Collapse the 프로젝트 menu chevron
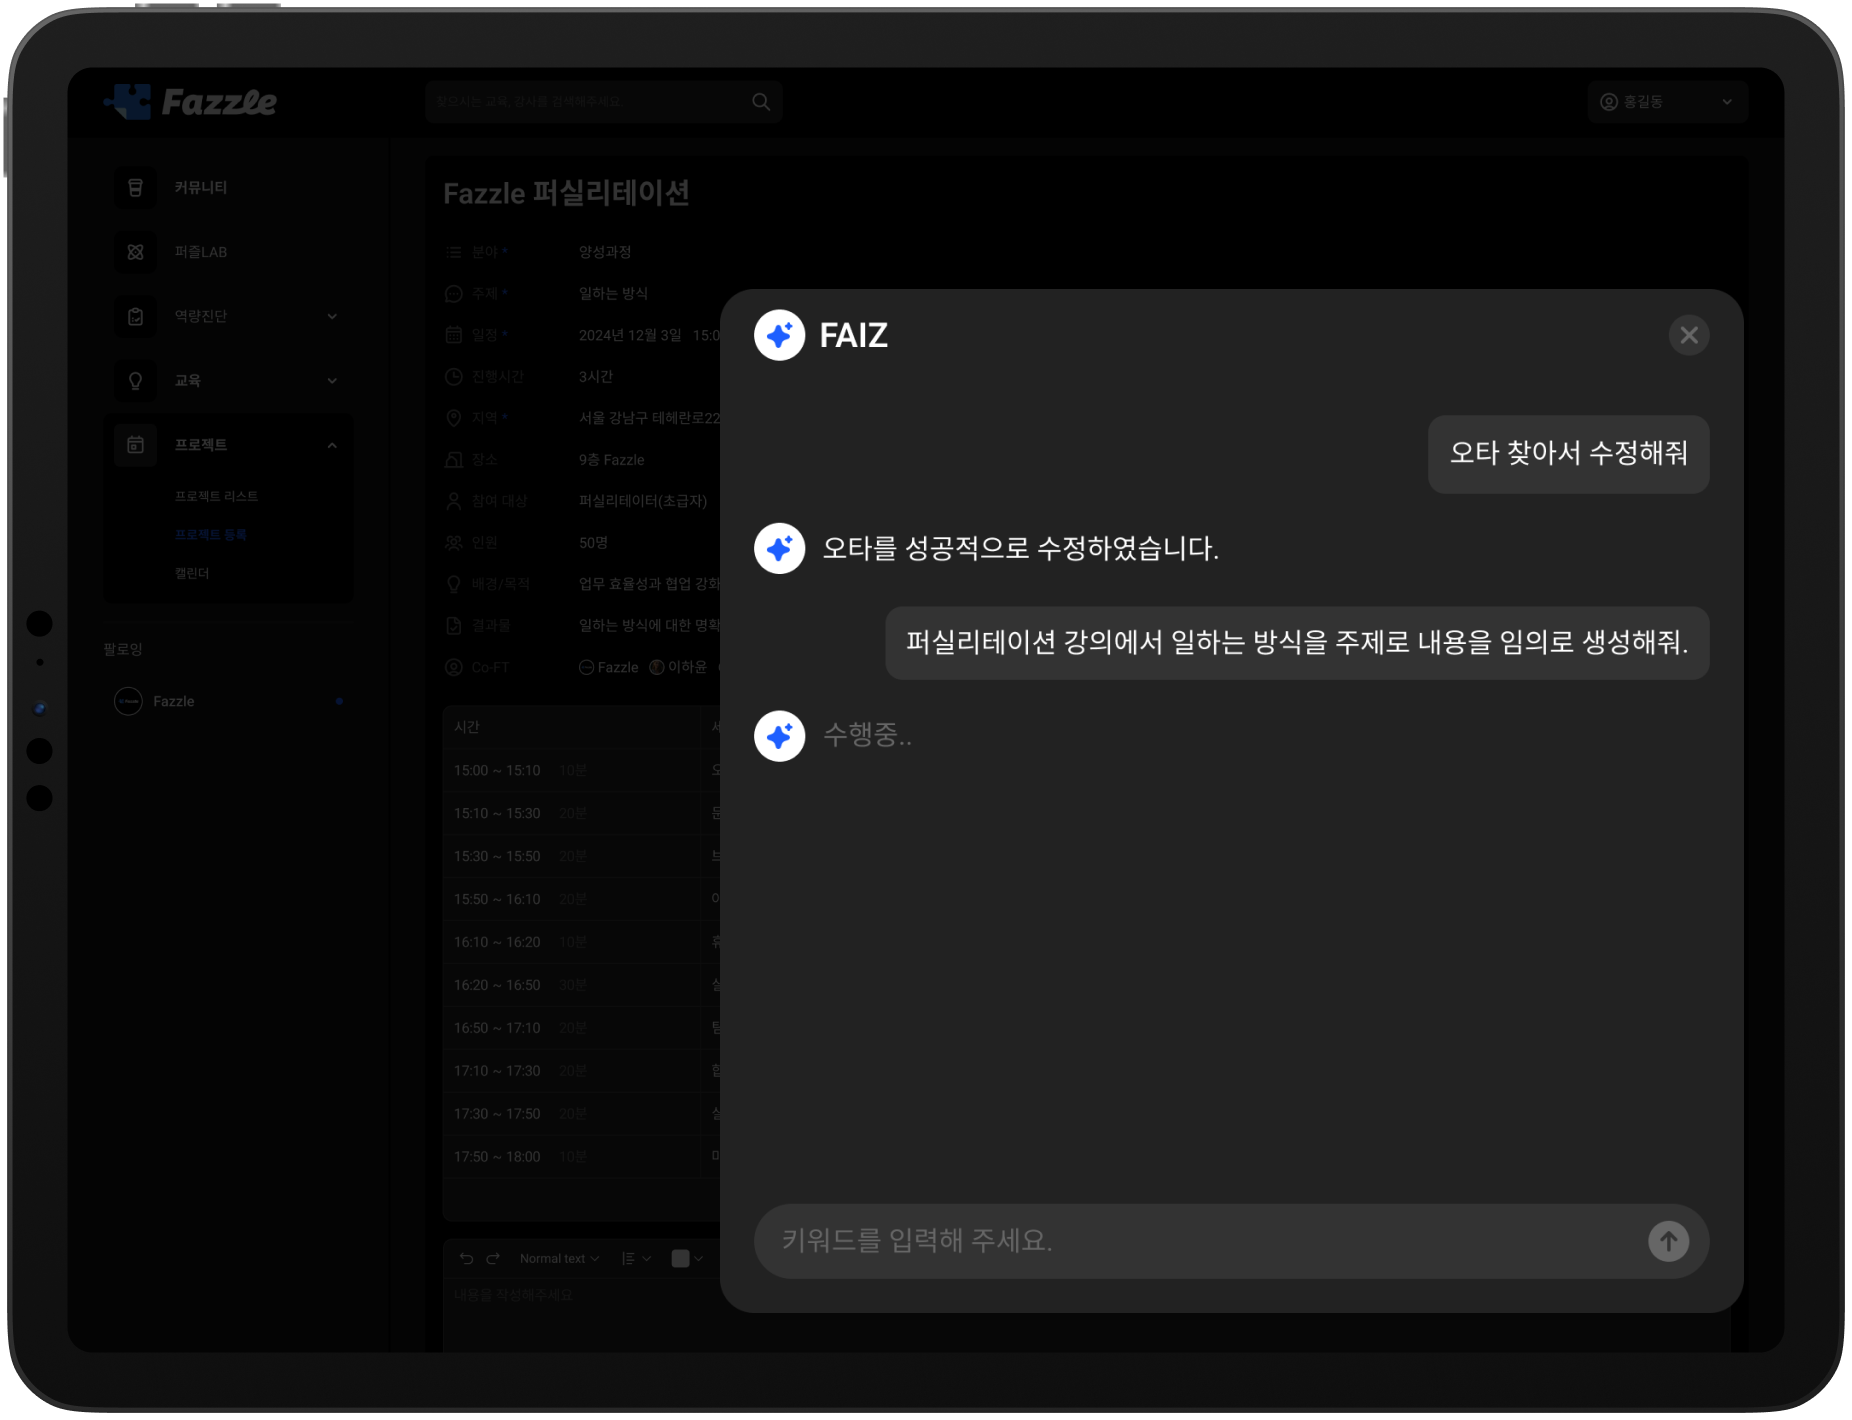1852x1420 pixels. tap(332, 445)
